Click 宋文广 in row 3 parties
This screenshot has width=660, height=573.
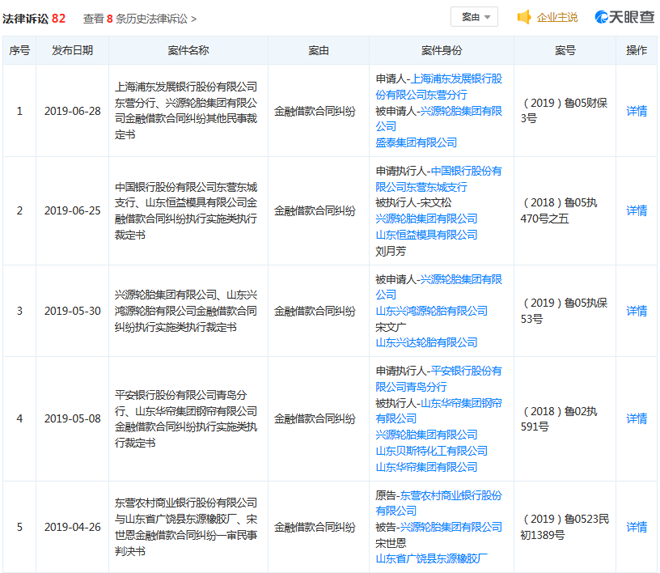(x=391, y=327)
